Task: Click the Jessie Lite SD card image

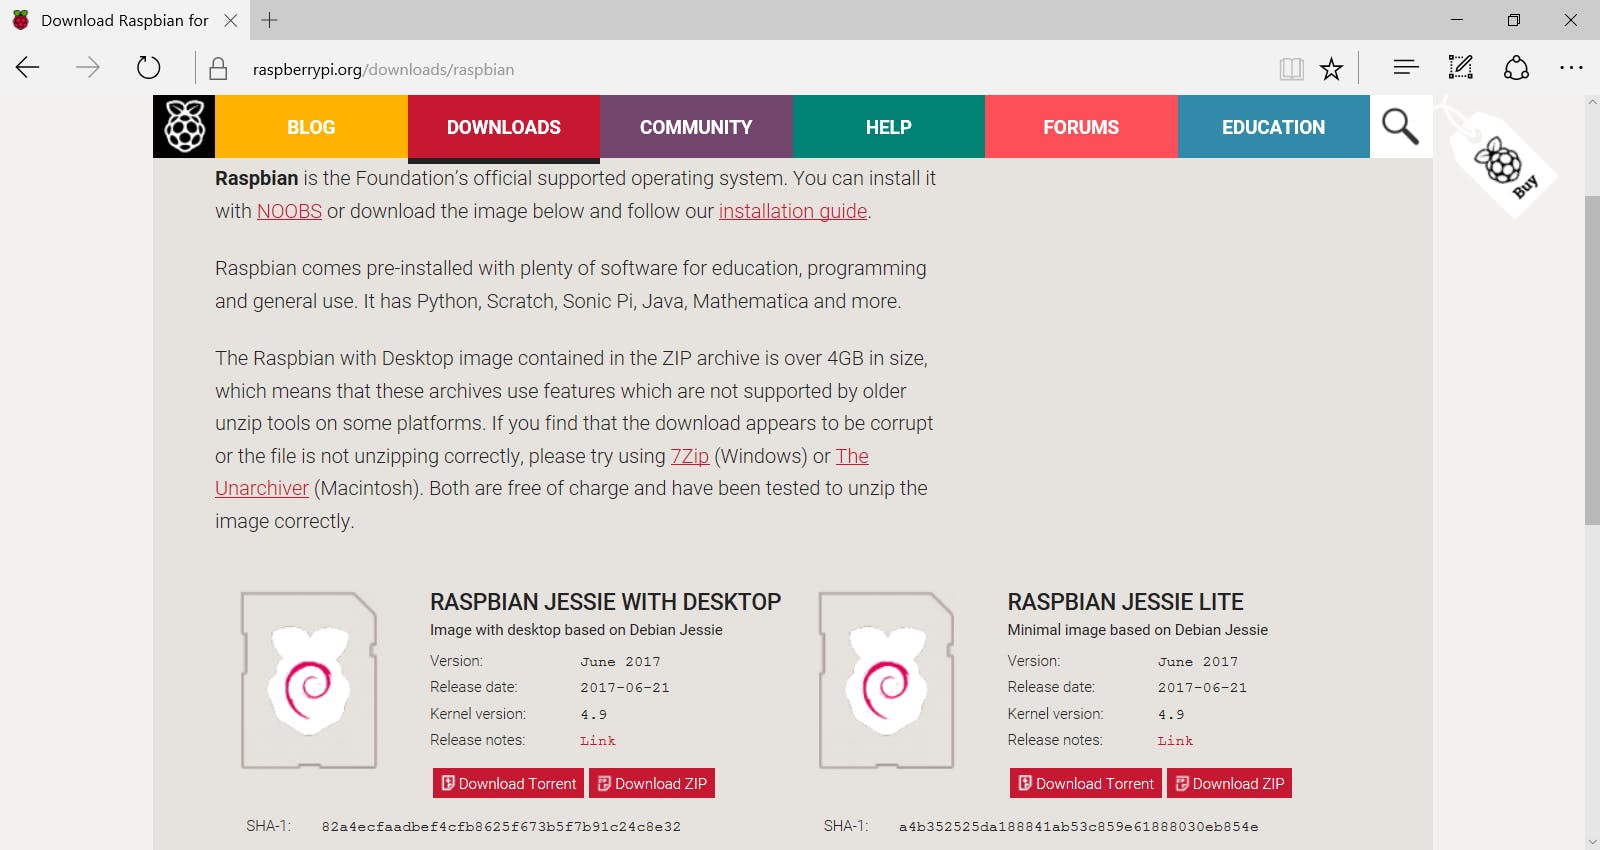Action: [886, 680]
